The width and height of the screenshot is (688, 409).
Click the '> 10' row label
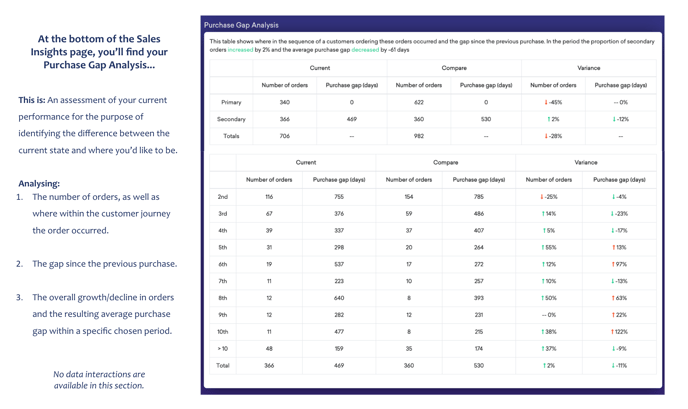point(223,349)
